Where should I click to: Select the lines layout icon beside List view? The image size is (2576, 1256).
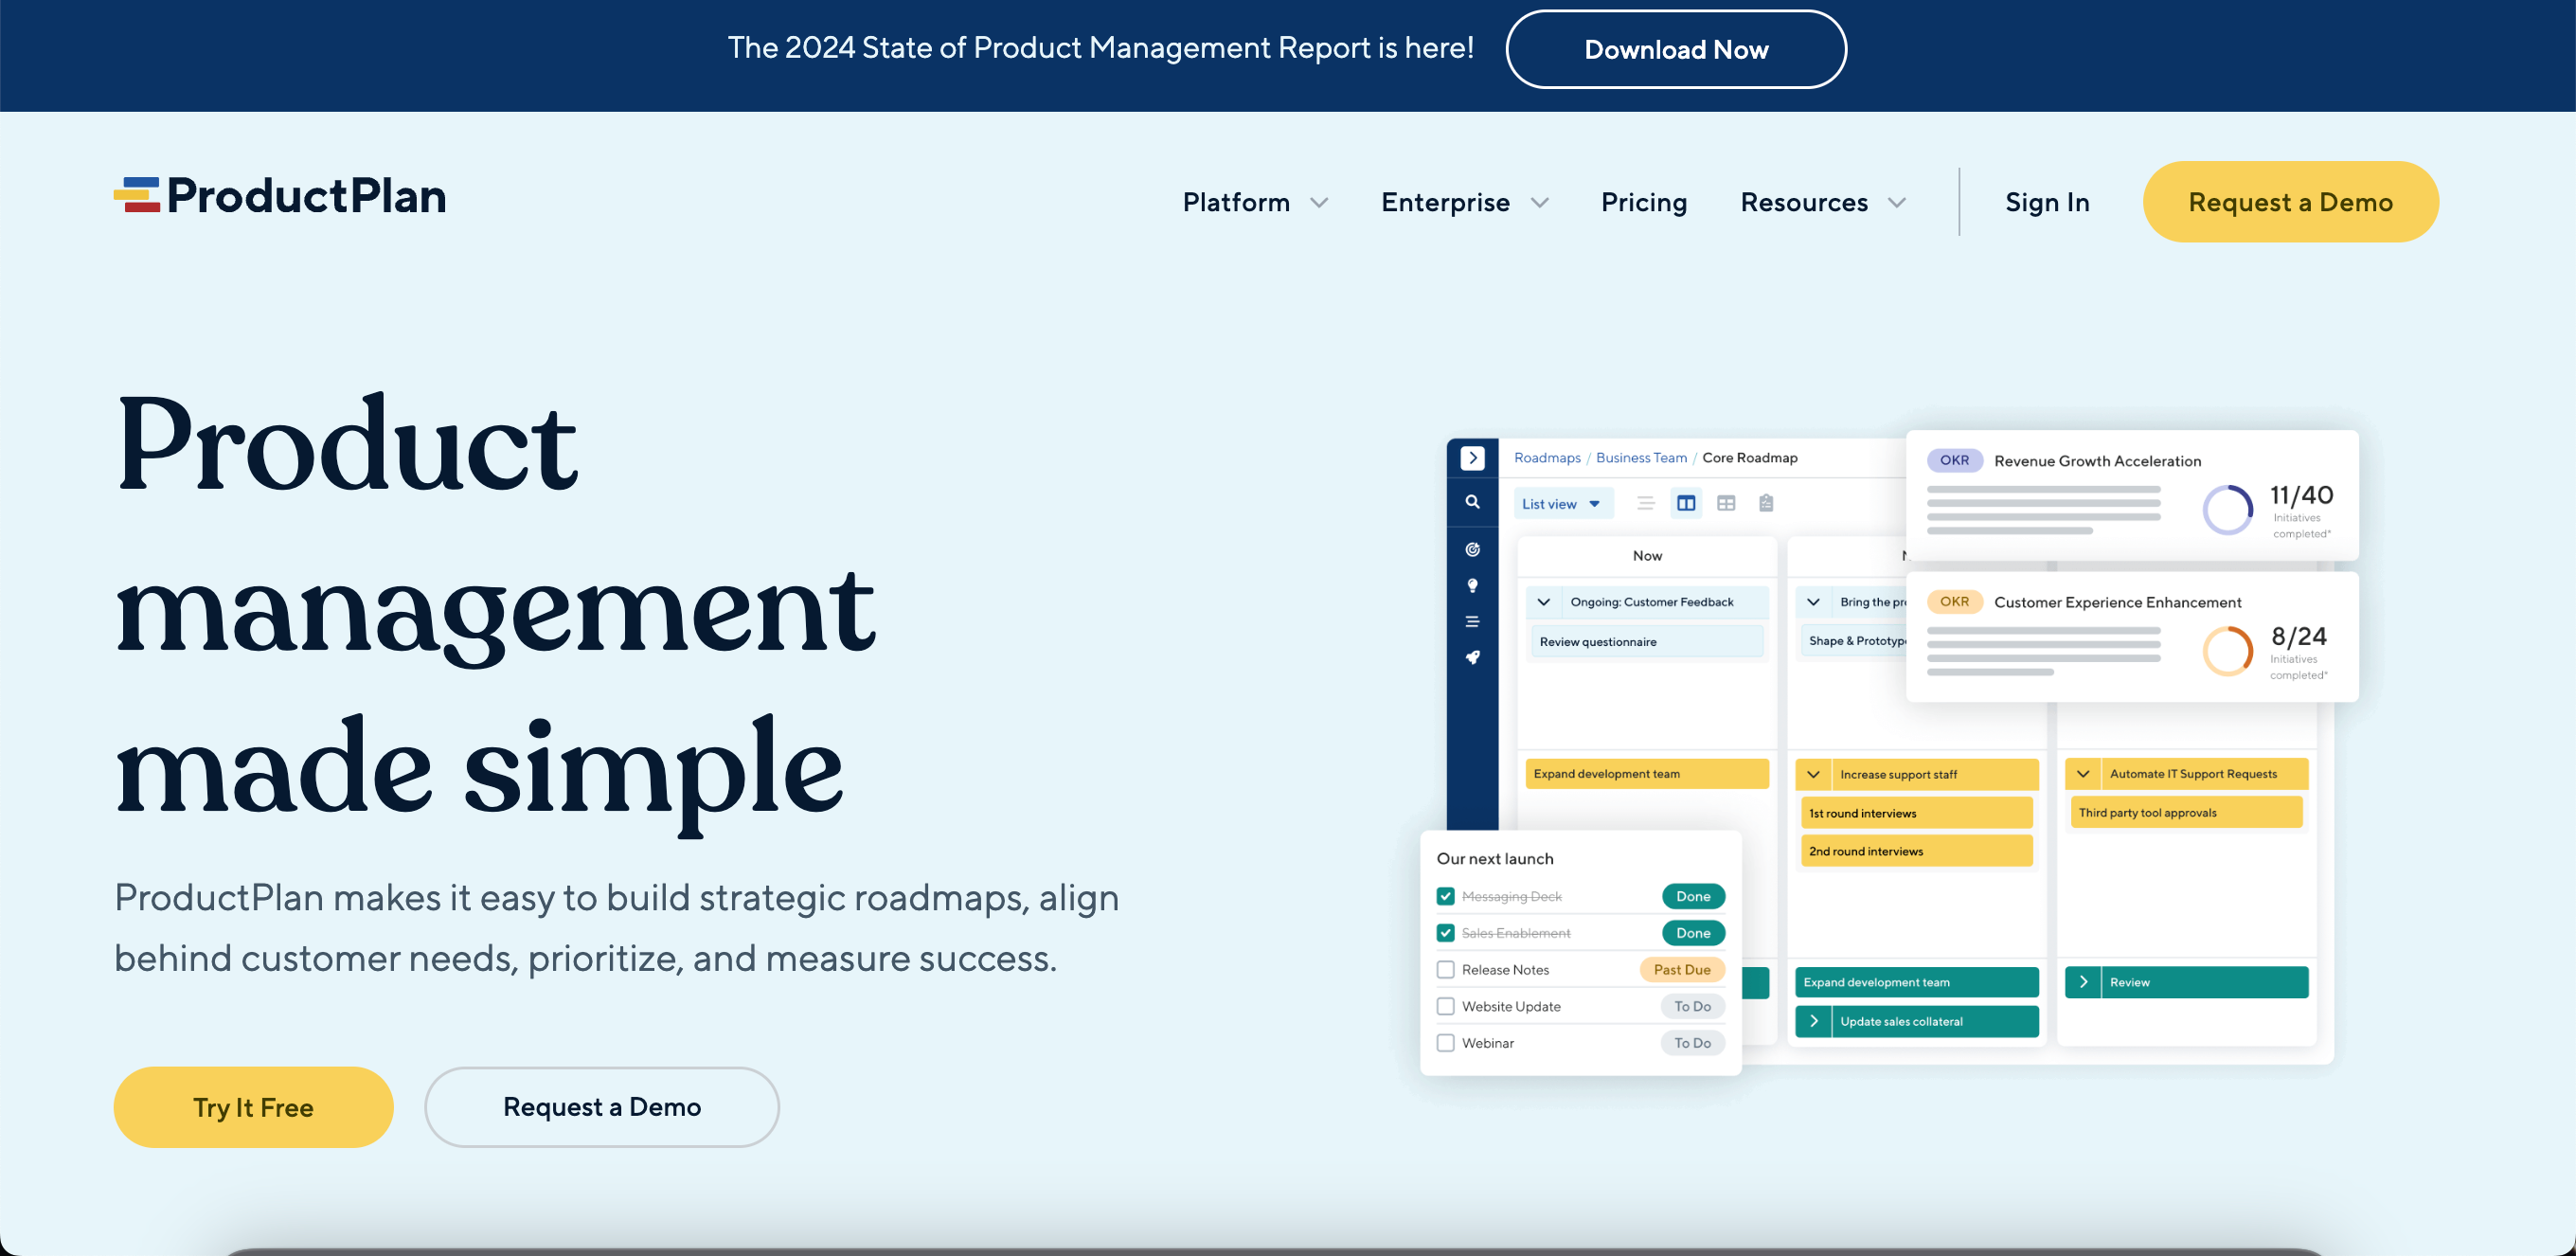[x=1645, y=503]
